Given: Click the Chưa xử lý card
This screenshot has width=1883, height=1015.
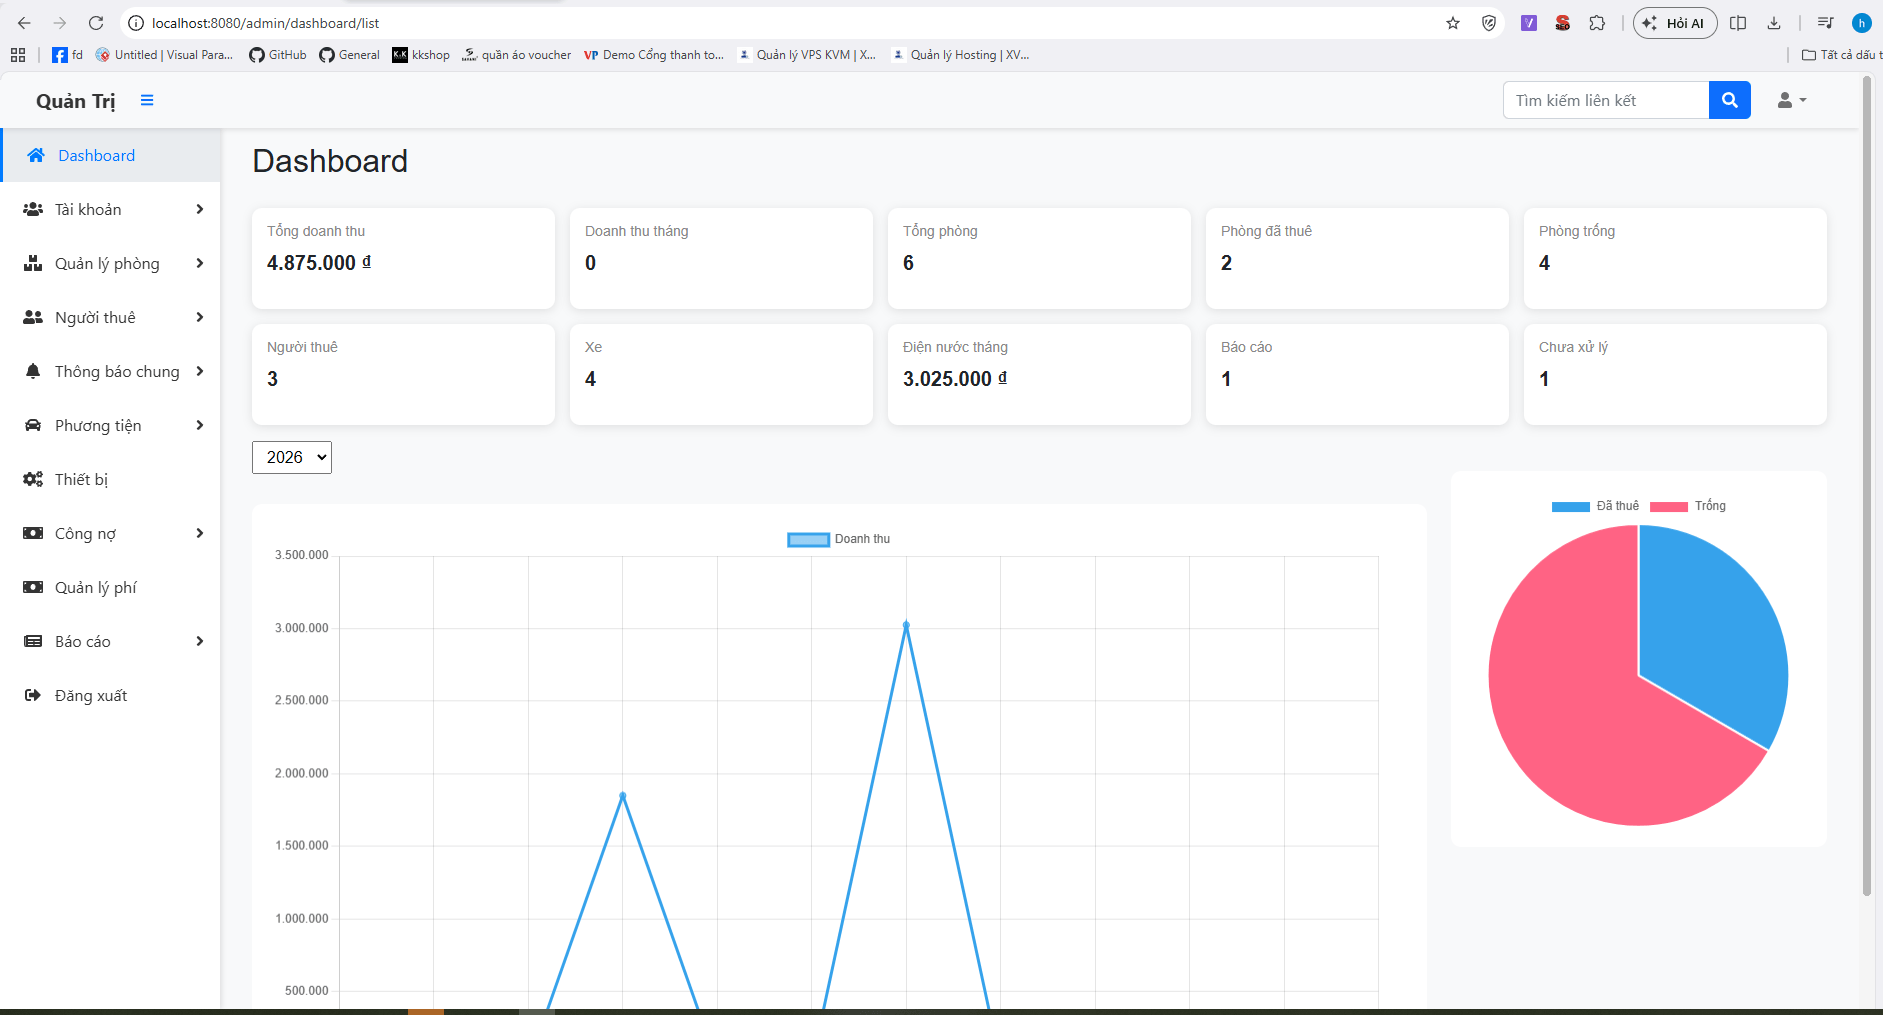Looking at the screenshot, I should (x=1675, y=374).
